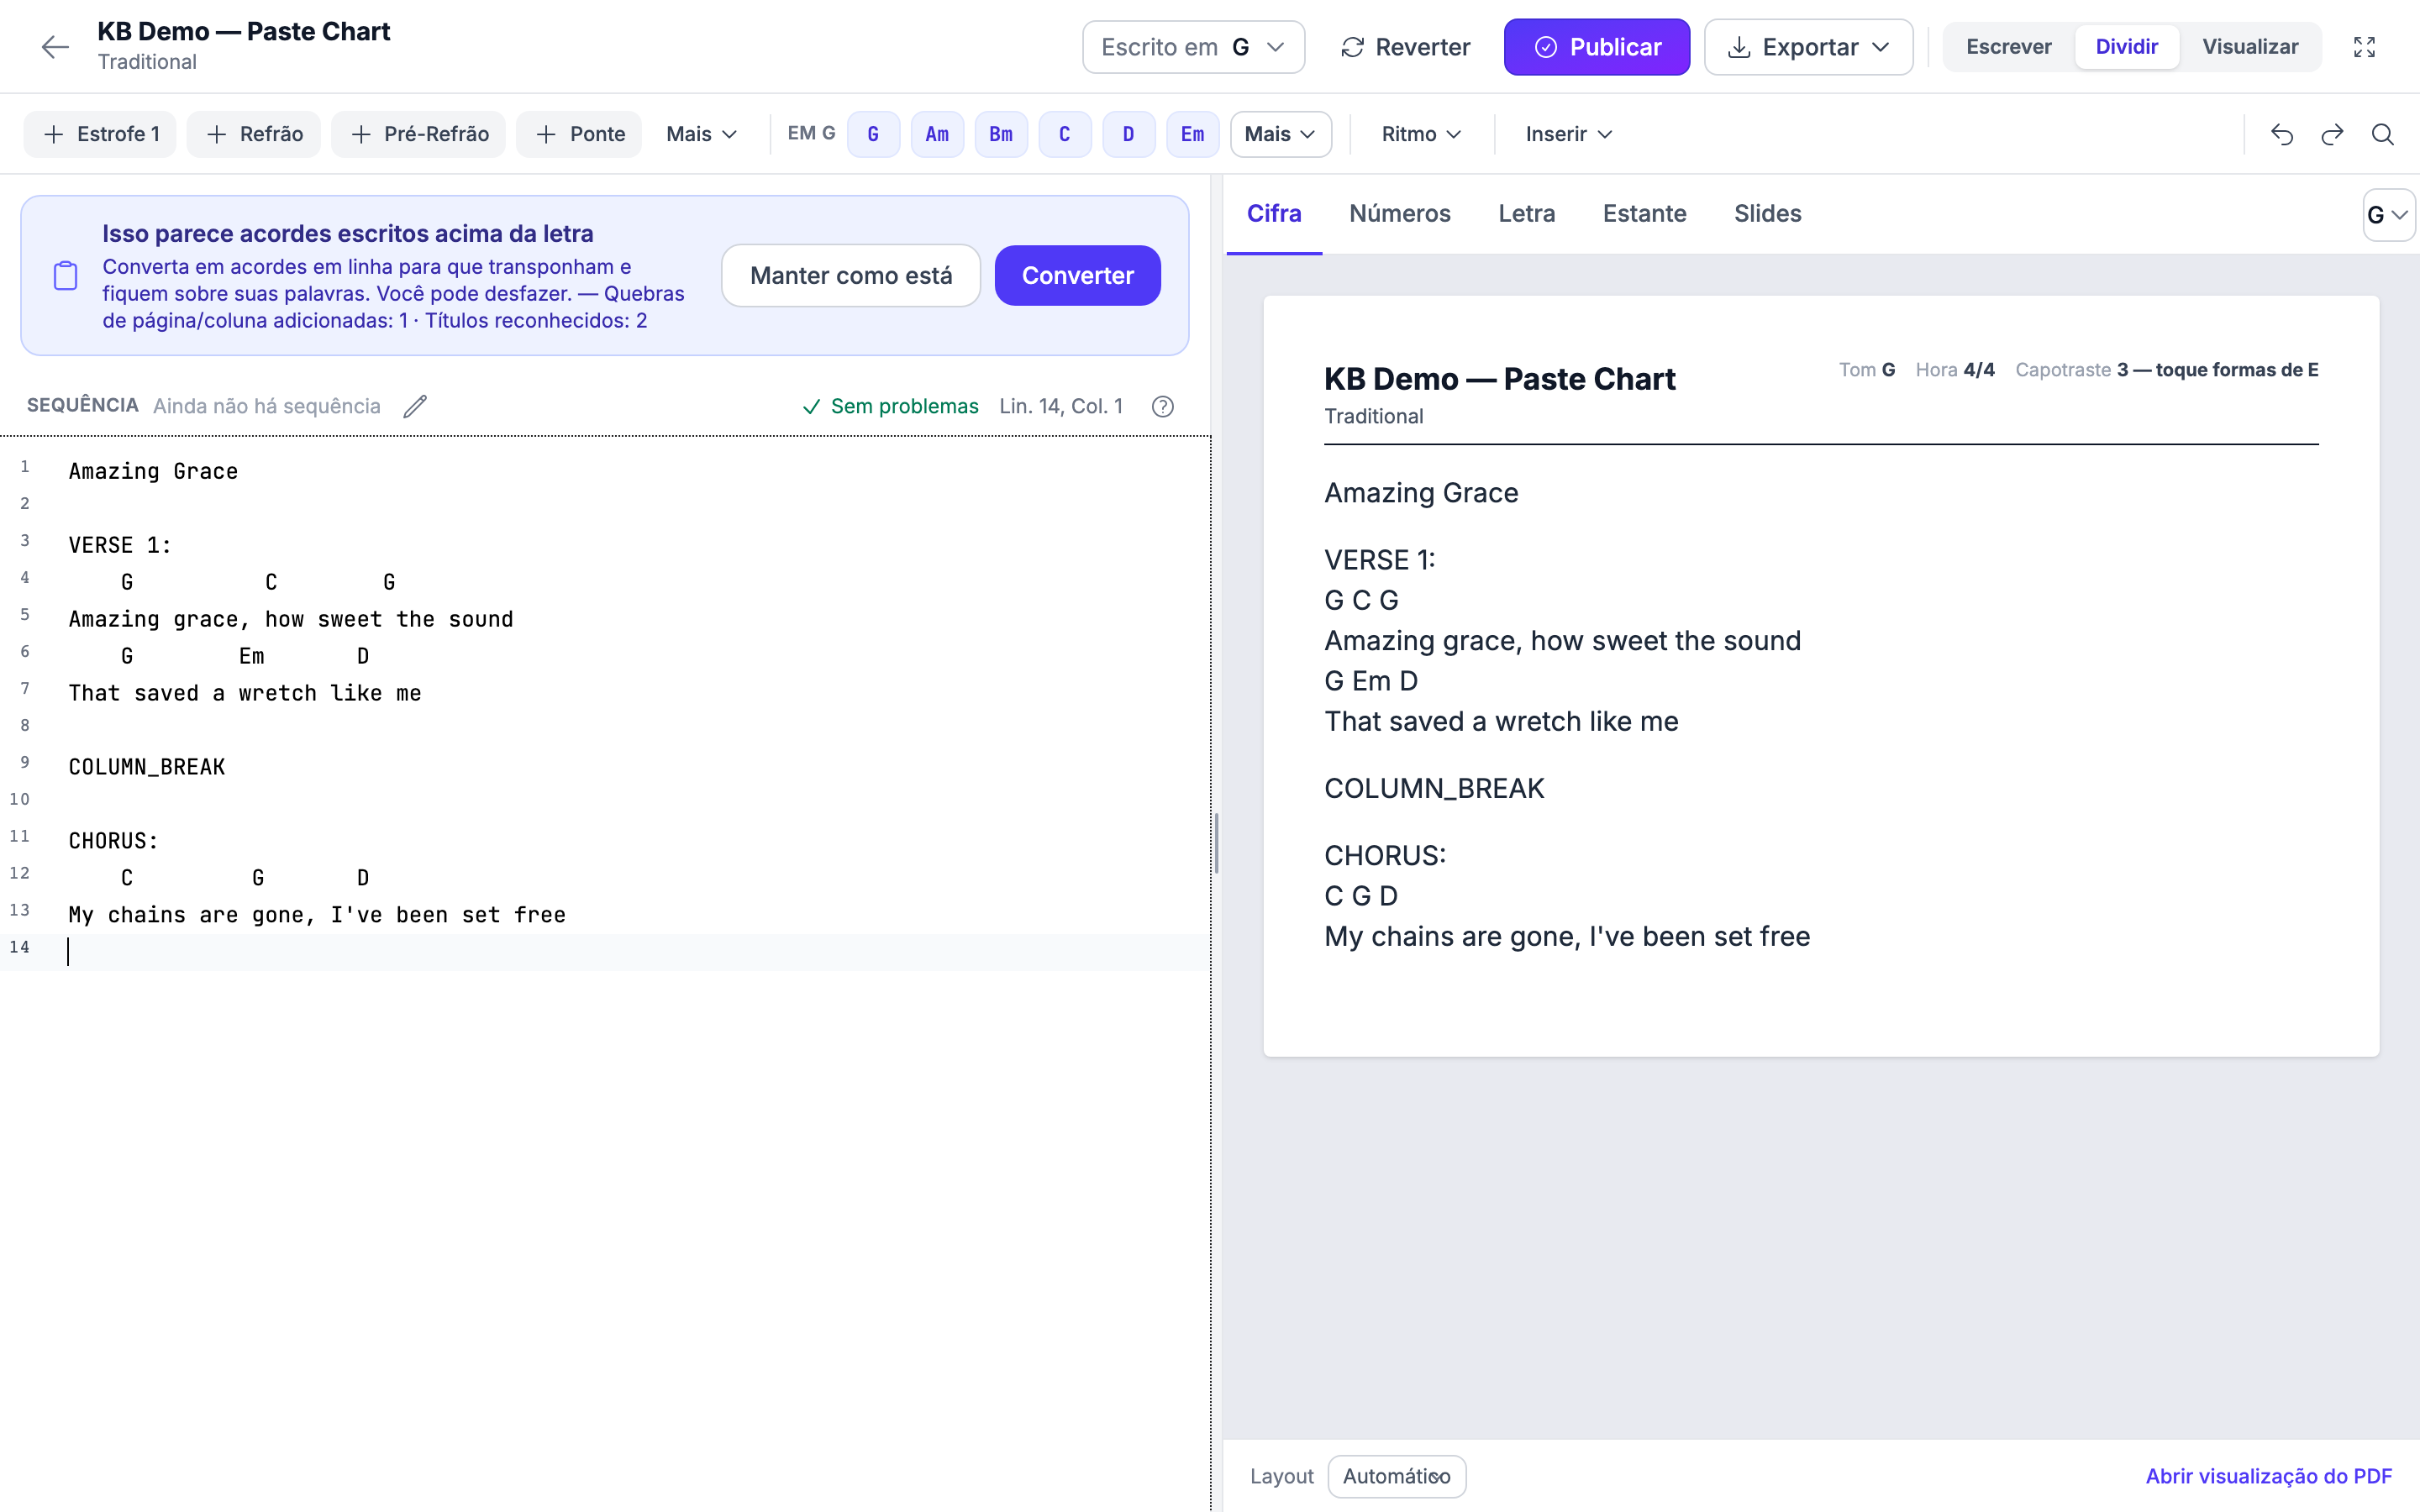Insert the Bm chord chip
The image size is (2420, 1512).
[x=1001, y=134]
